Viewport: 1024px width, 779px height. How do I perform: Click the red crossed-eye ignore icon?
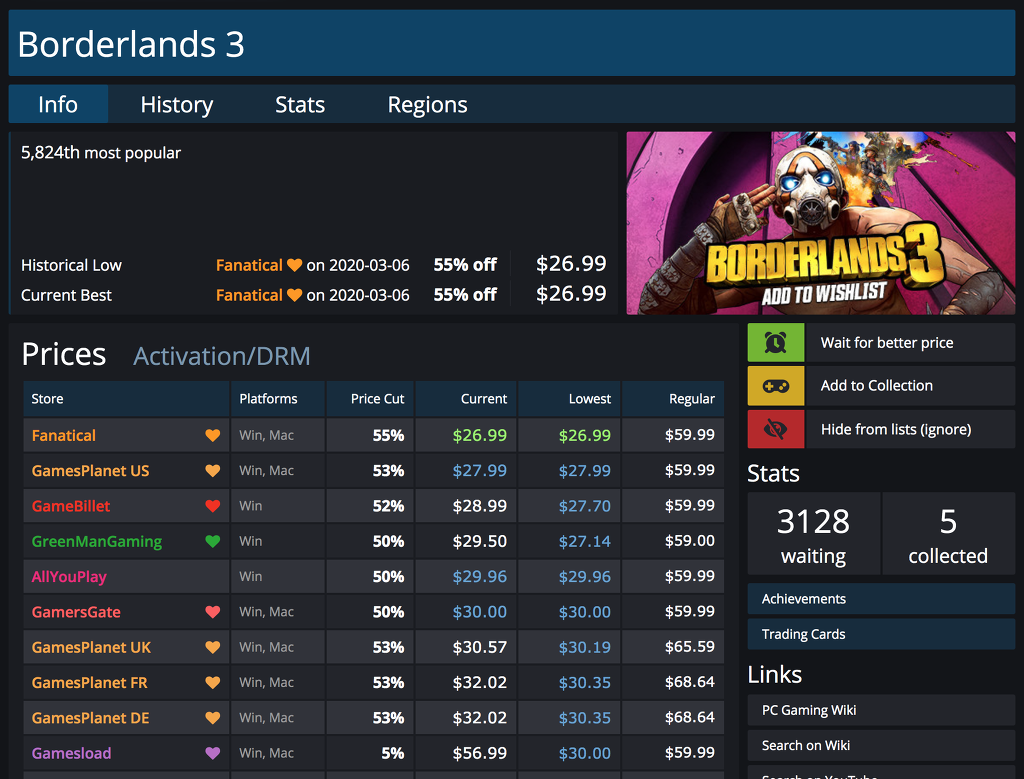tap(775, 429)
